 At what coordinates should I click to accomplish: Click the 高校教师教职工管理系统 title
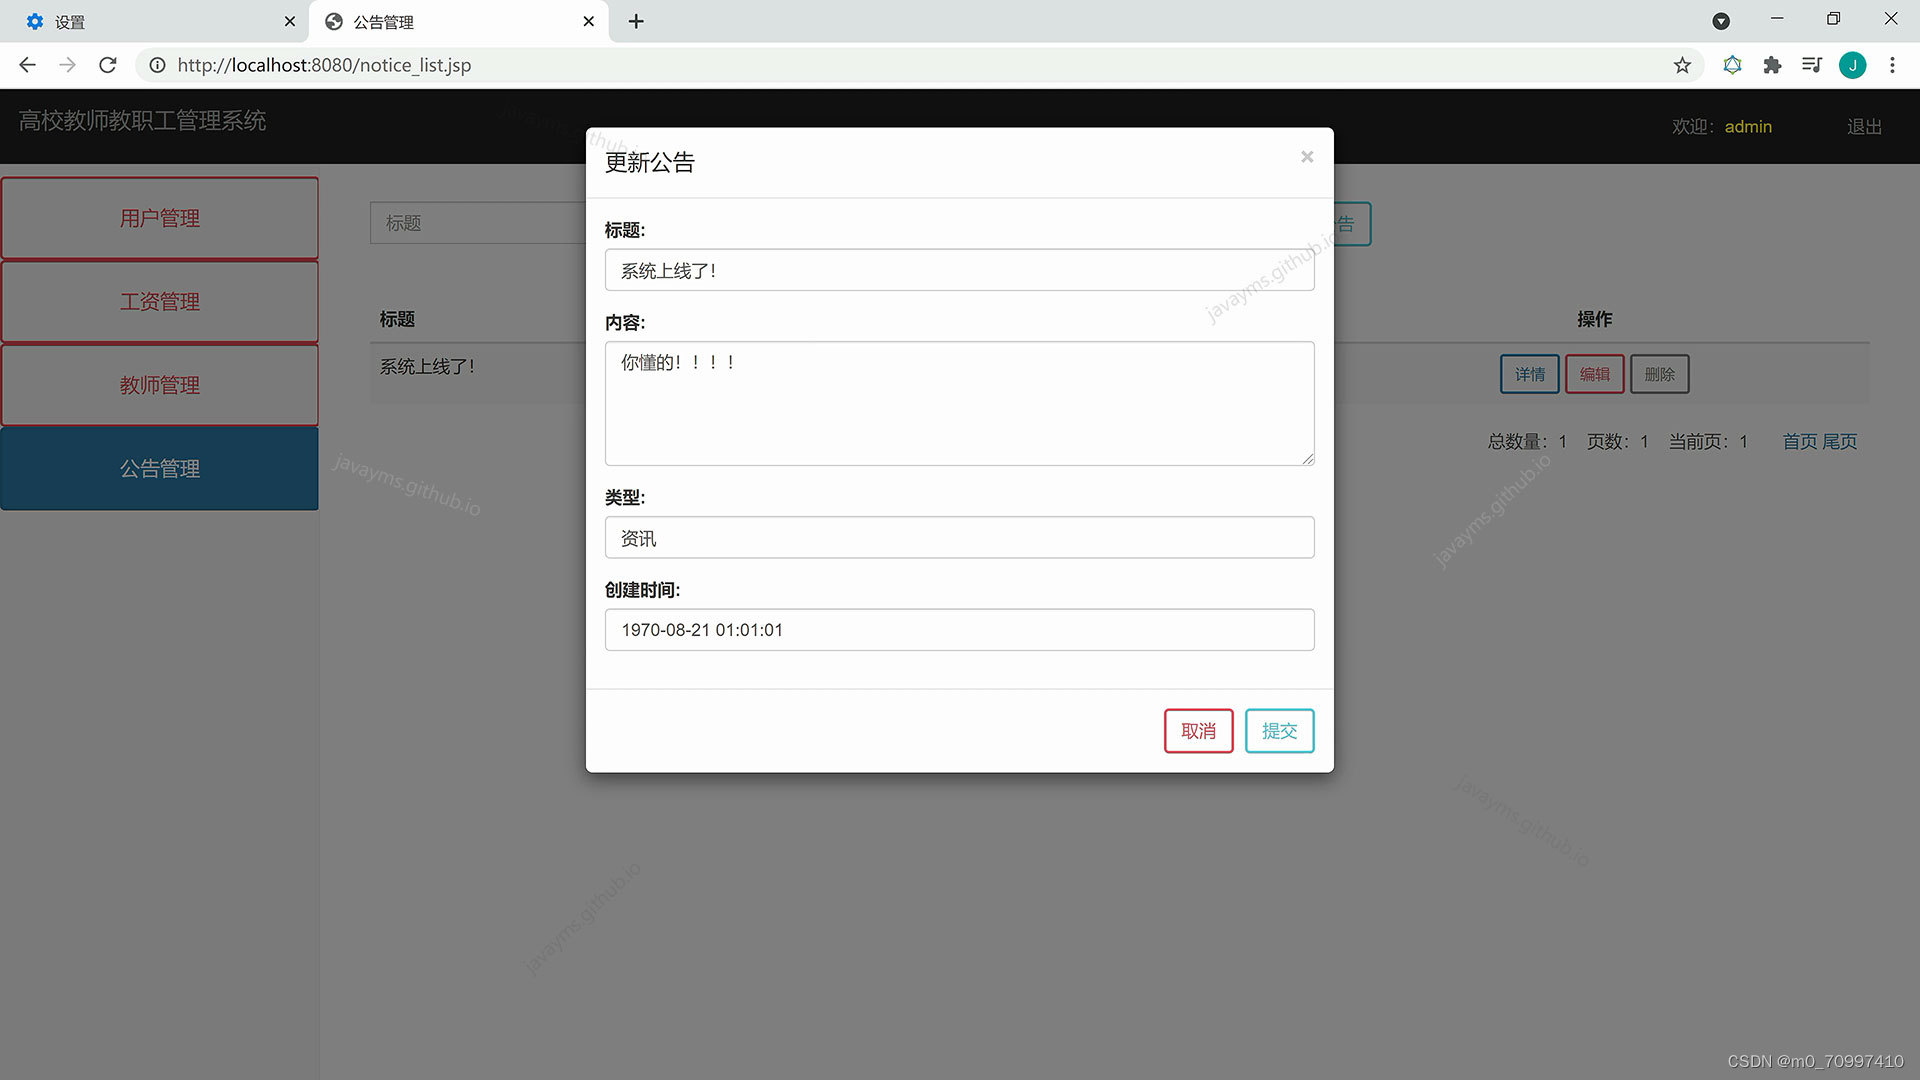tap(142, 121)
